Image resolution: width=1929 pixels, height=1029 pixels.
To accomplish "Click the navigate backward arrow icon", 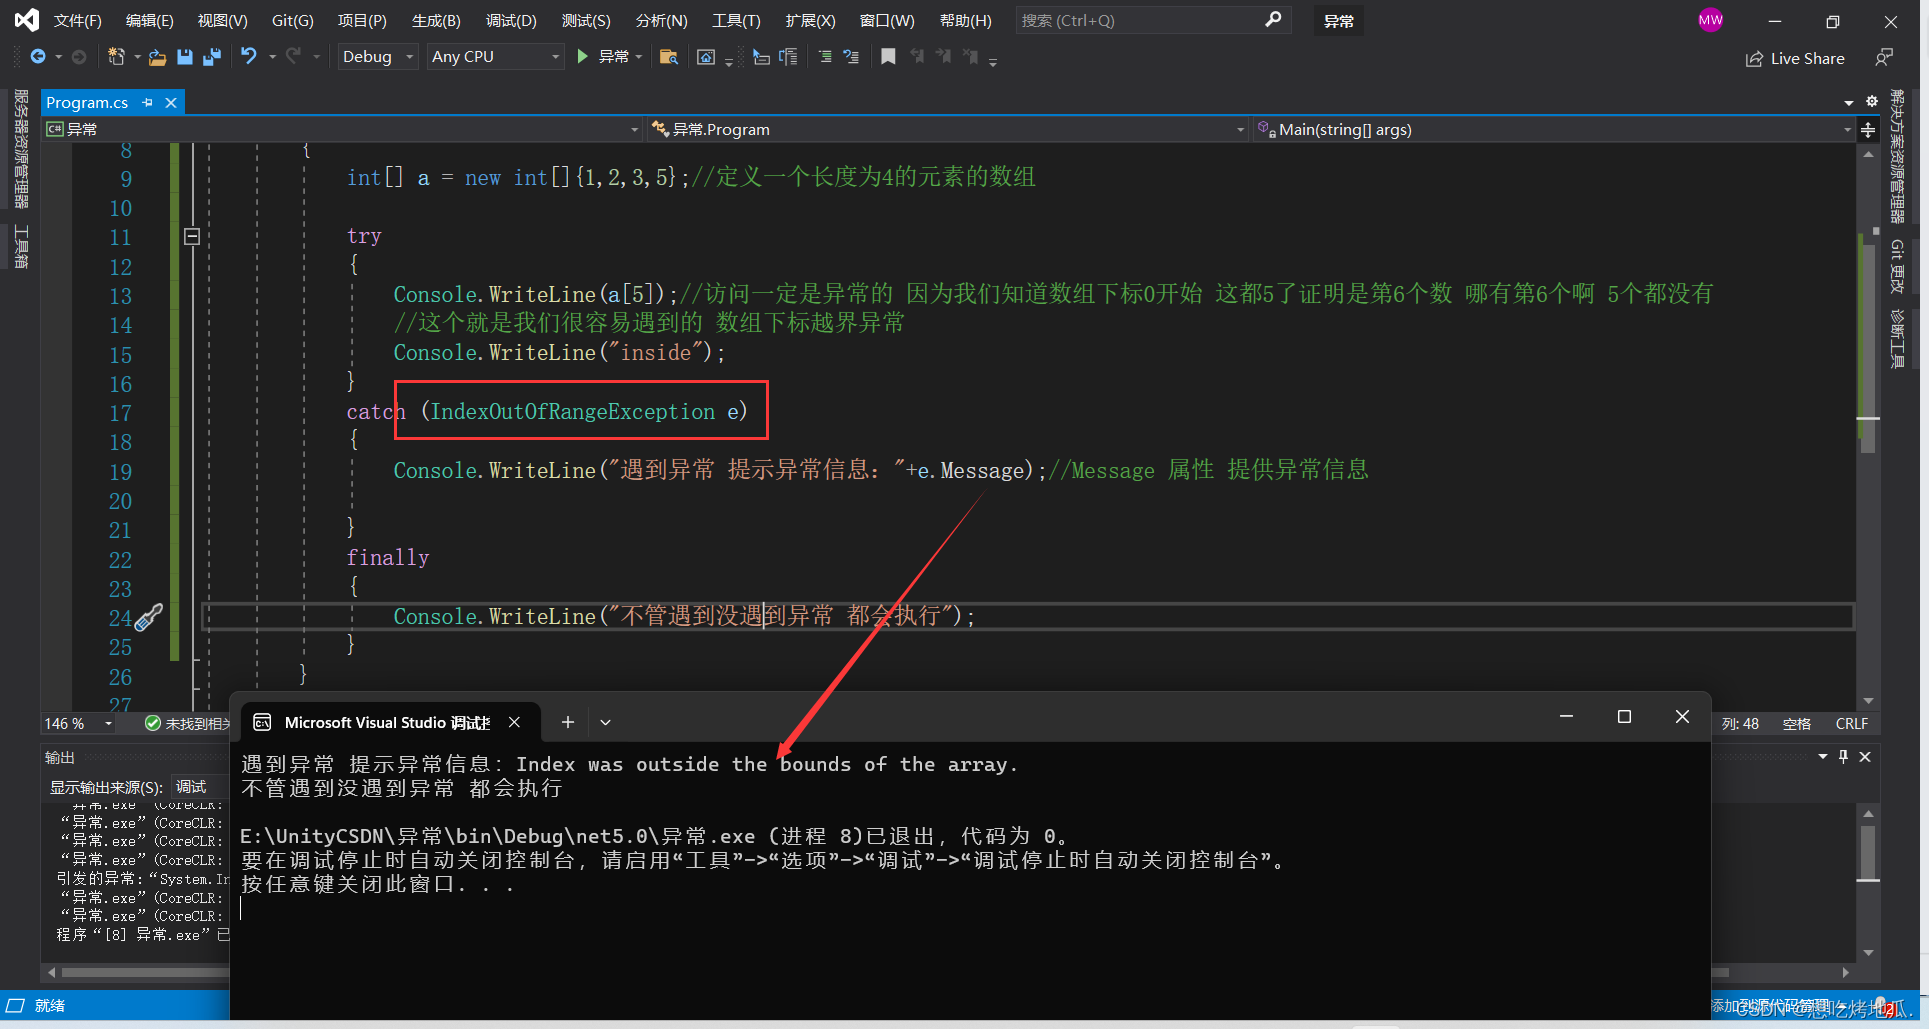I will click(38, 57).
